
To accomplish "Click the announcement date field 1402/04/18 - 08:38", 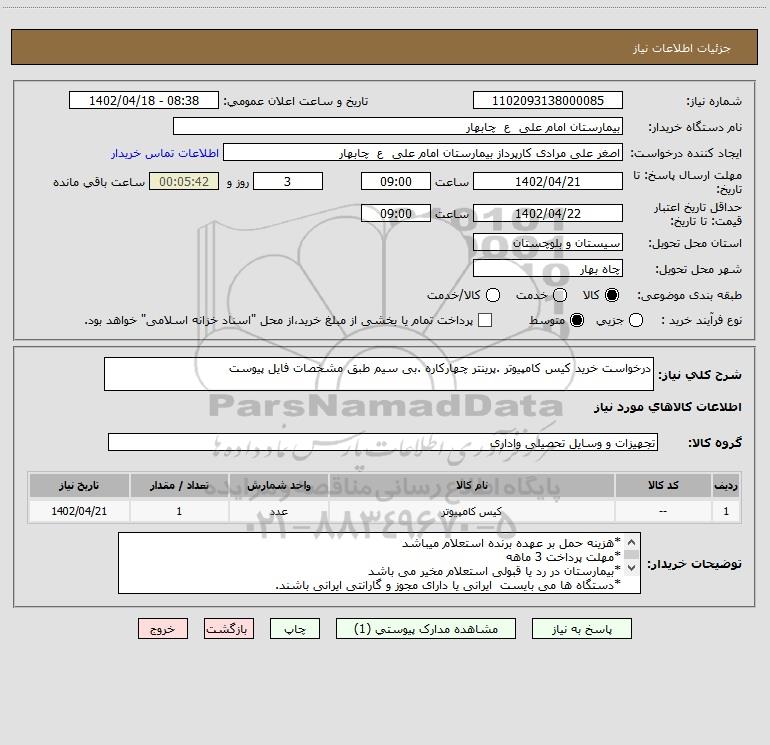I will click(144, 101).
